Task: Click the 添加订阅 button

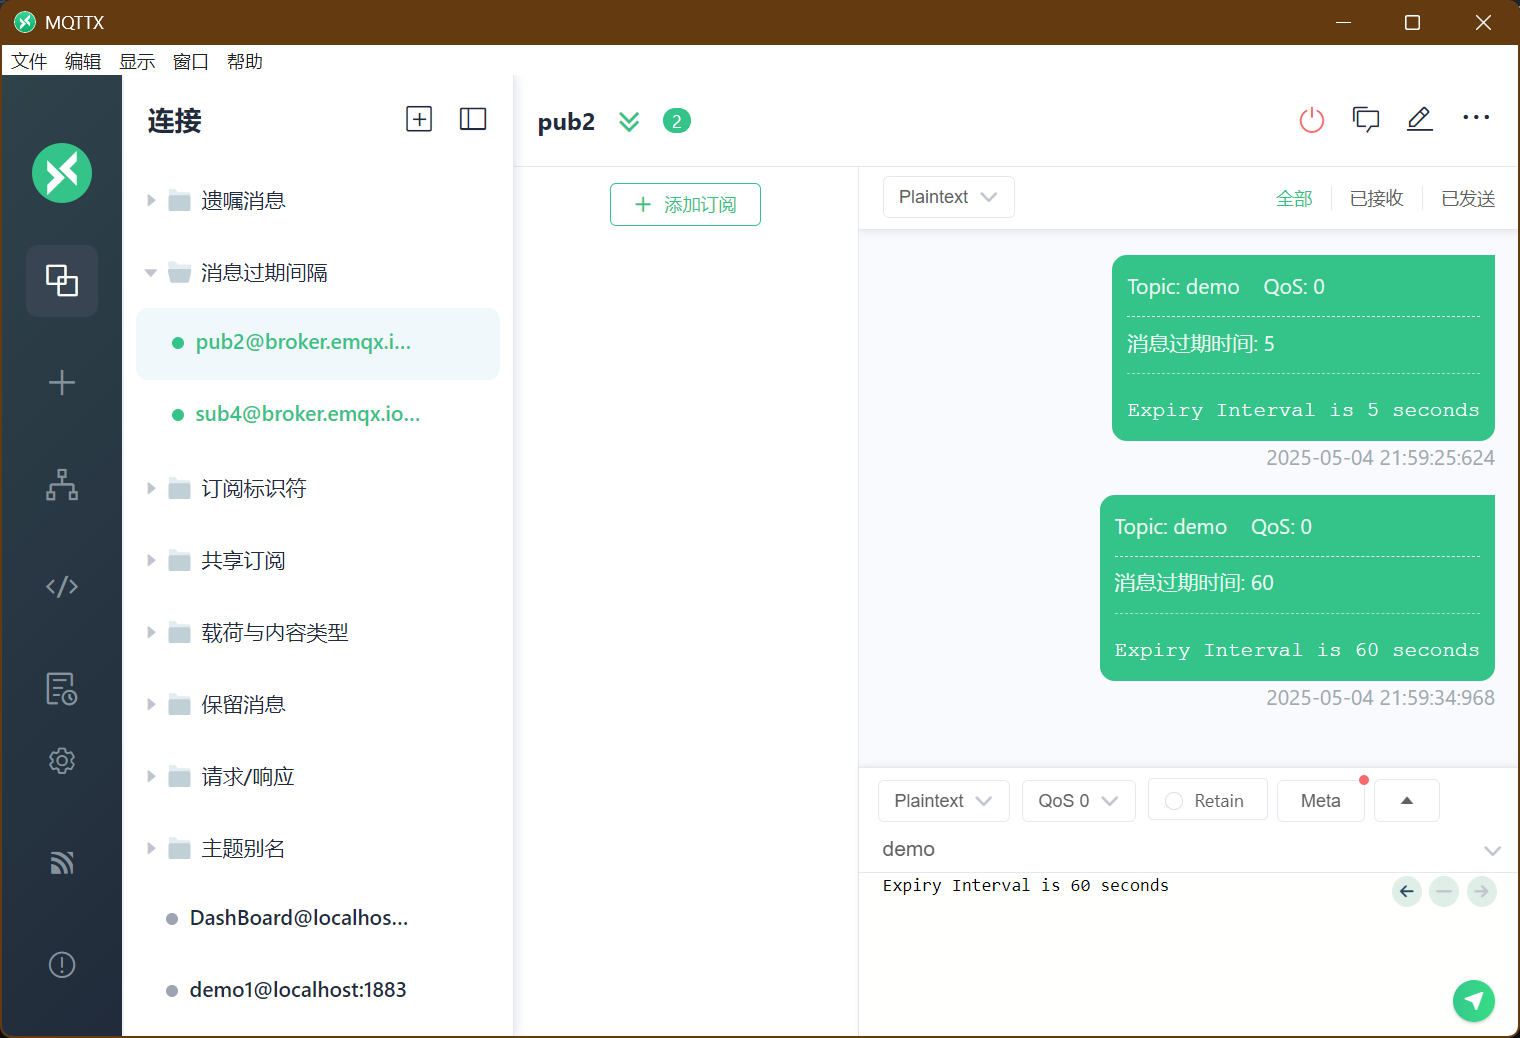Action: (685, 204)
